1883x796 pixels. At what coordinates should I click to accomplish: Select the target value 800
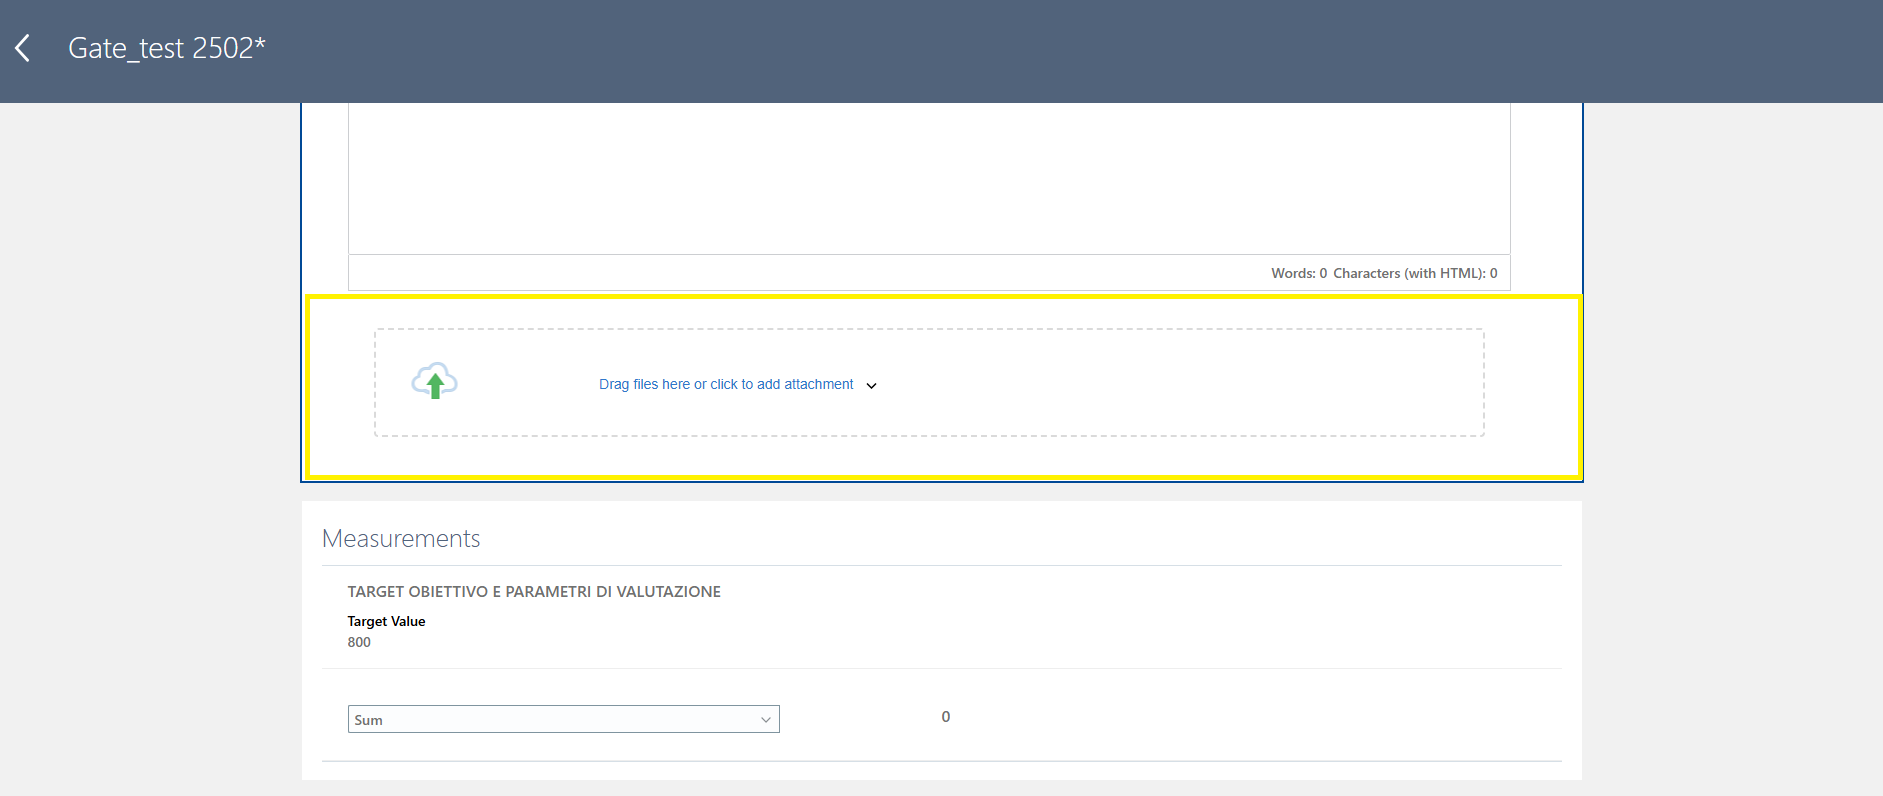pyautogui.click(x=359, y=642)
